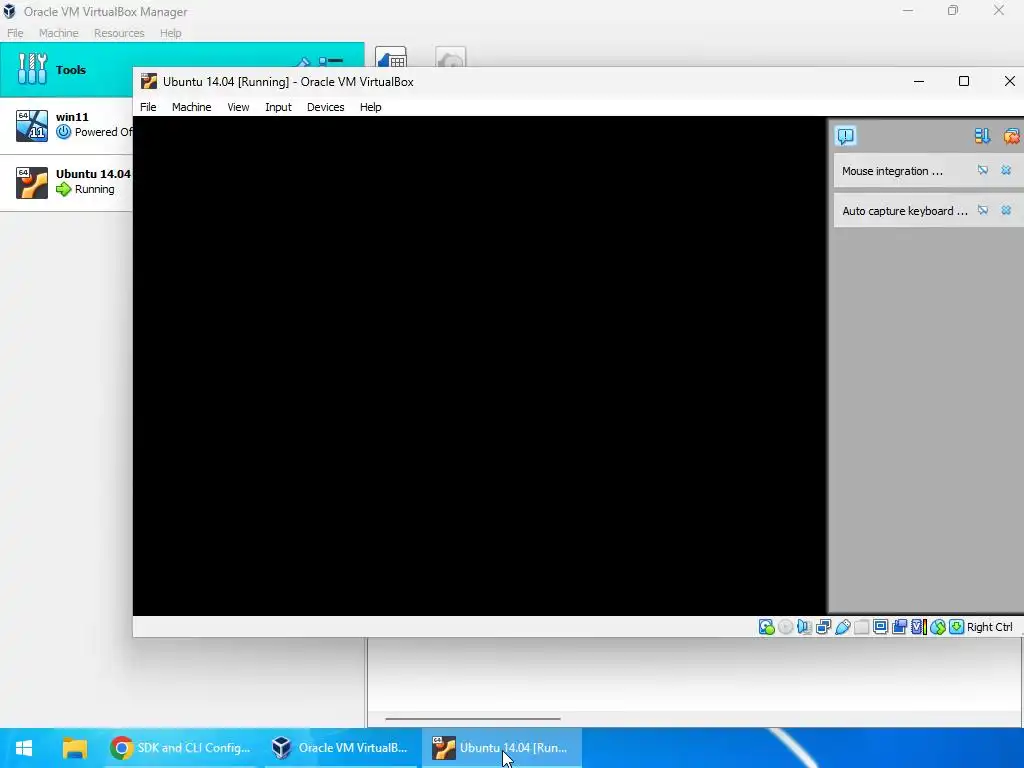This screenshot has width=1024, height=768.
Task: Click the Ubuntu VM window title bar icon
Action: pos(149,81)
